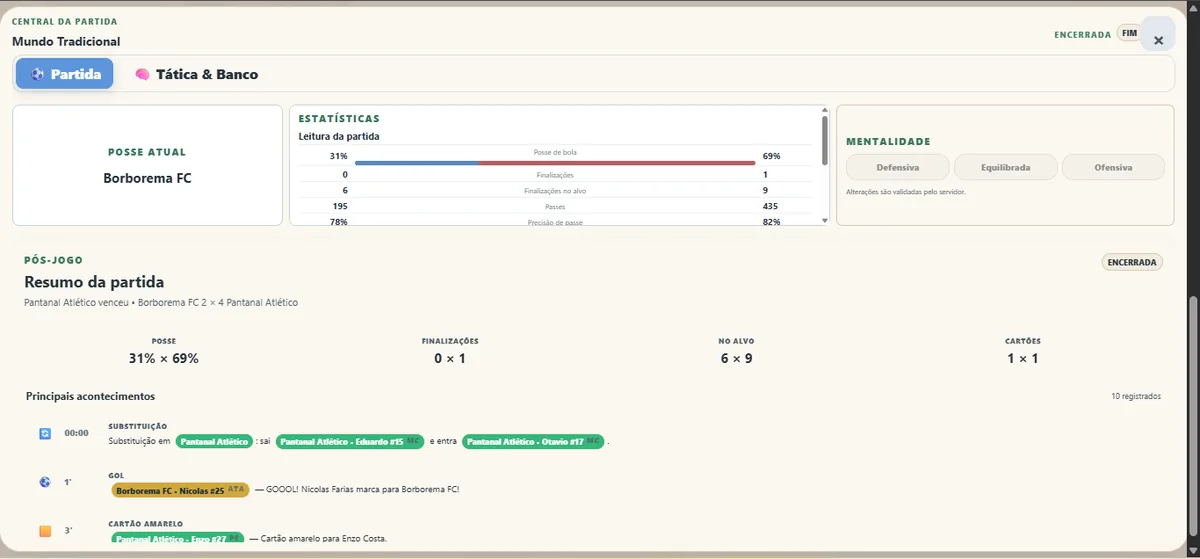Click the possession bar in statistics

(x=555, y=162)
